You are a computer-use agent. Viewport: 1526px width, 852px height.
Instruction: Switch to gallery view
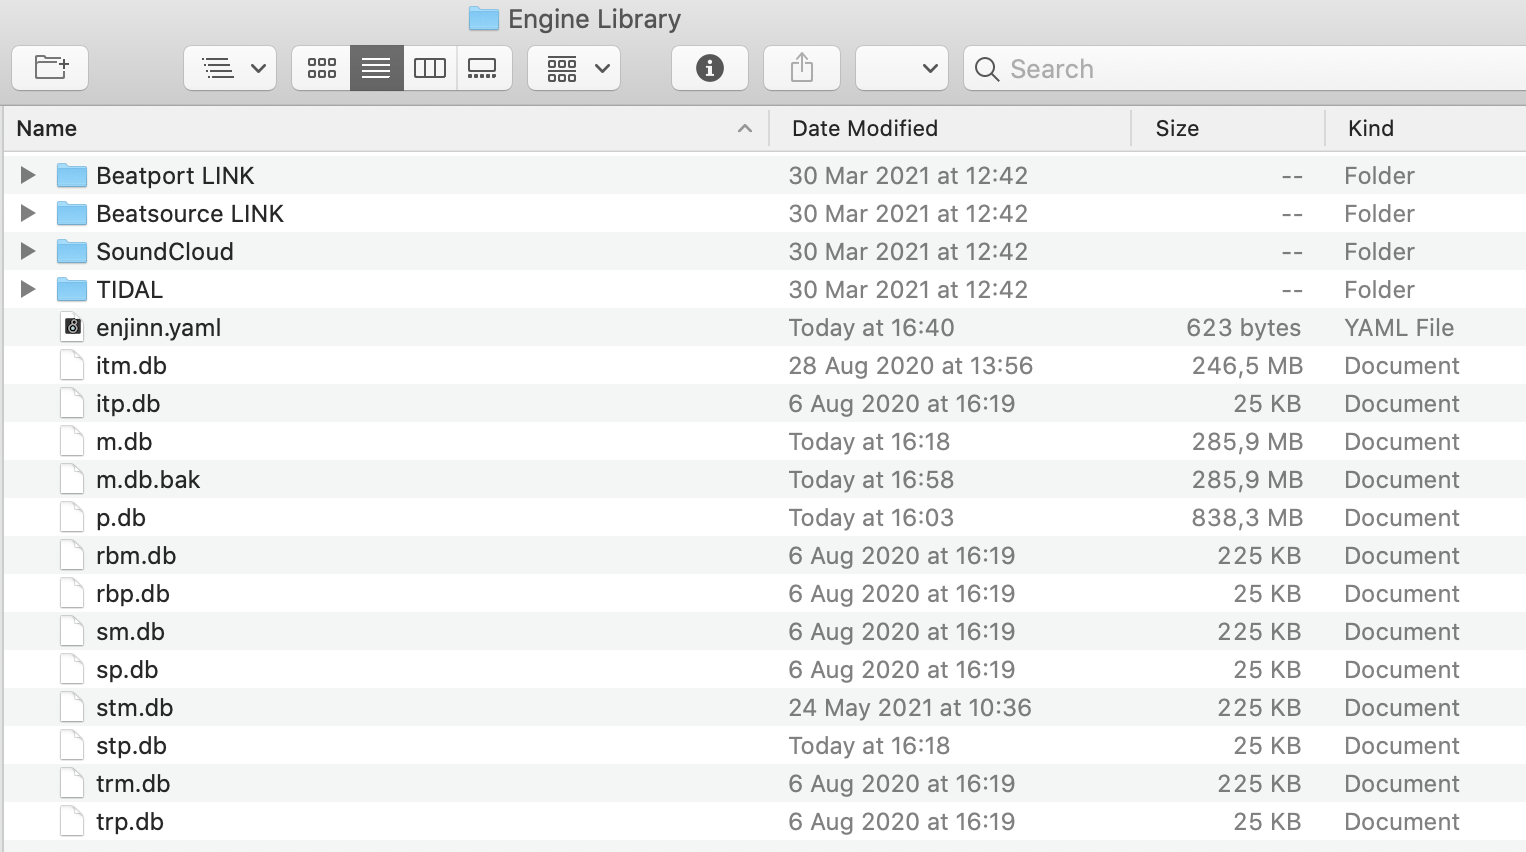point(484,68)
